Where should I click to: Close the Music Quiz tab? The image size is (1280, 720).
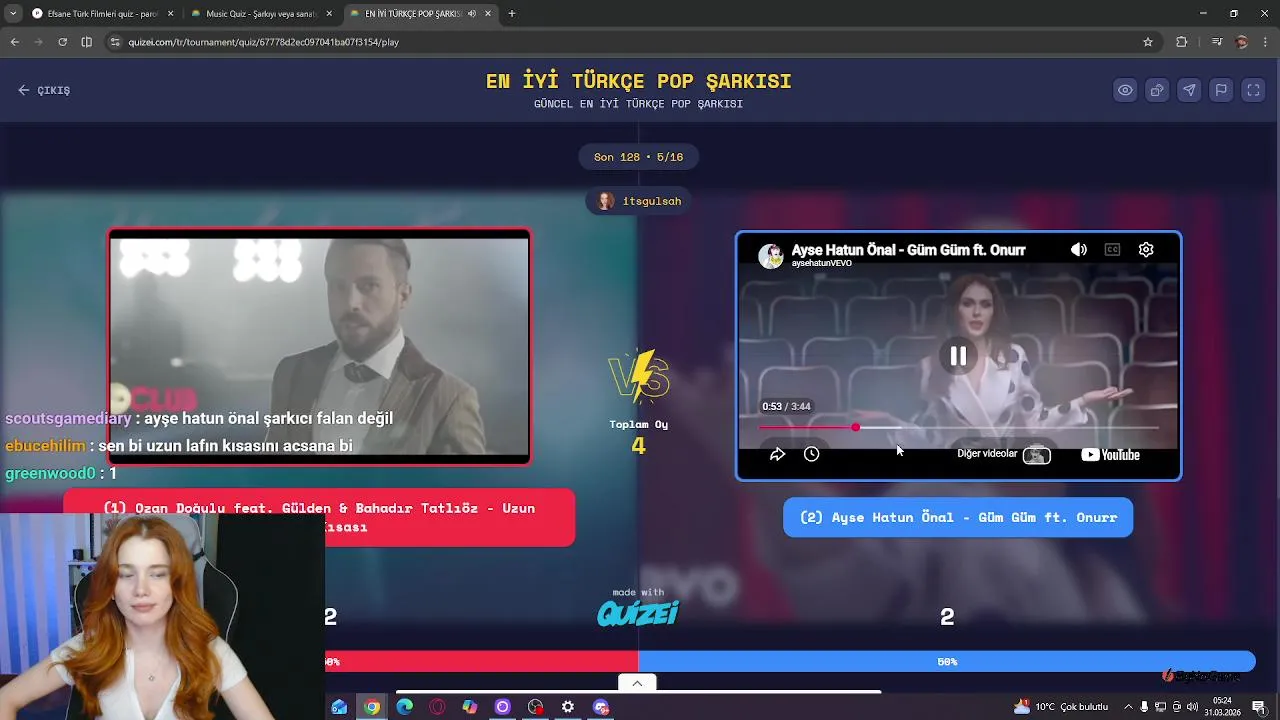coord(329,14)
